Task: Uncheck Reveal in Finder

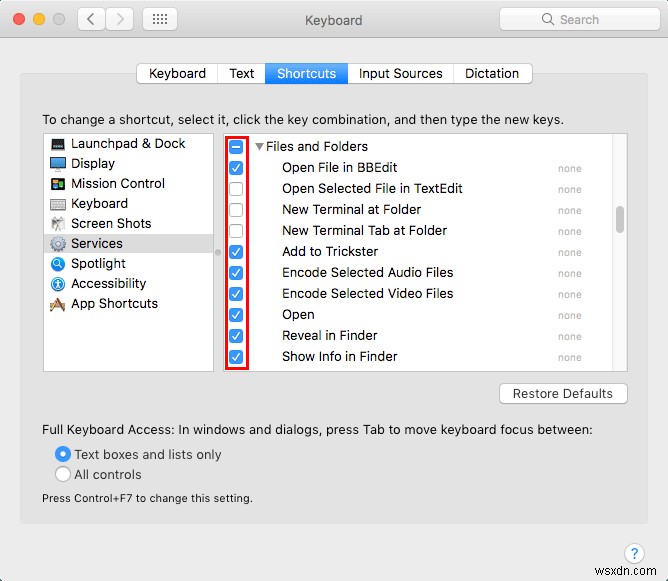Action: pyautogui.click(x=236, y=336)
